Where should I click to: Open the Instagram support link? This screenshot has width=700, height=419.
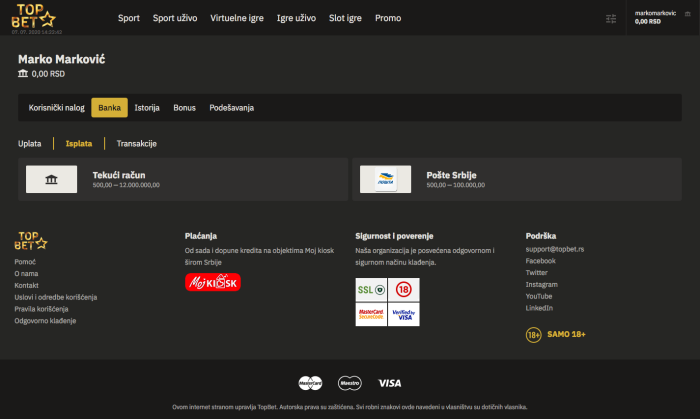click(x=542, y=284)
